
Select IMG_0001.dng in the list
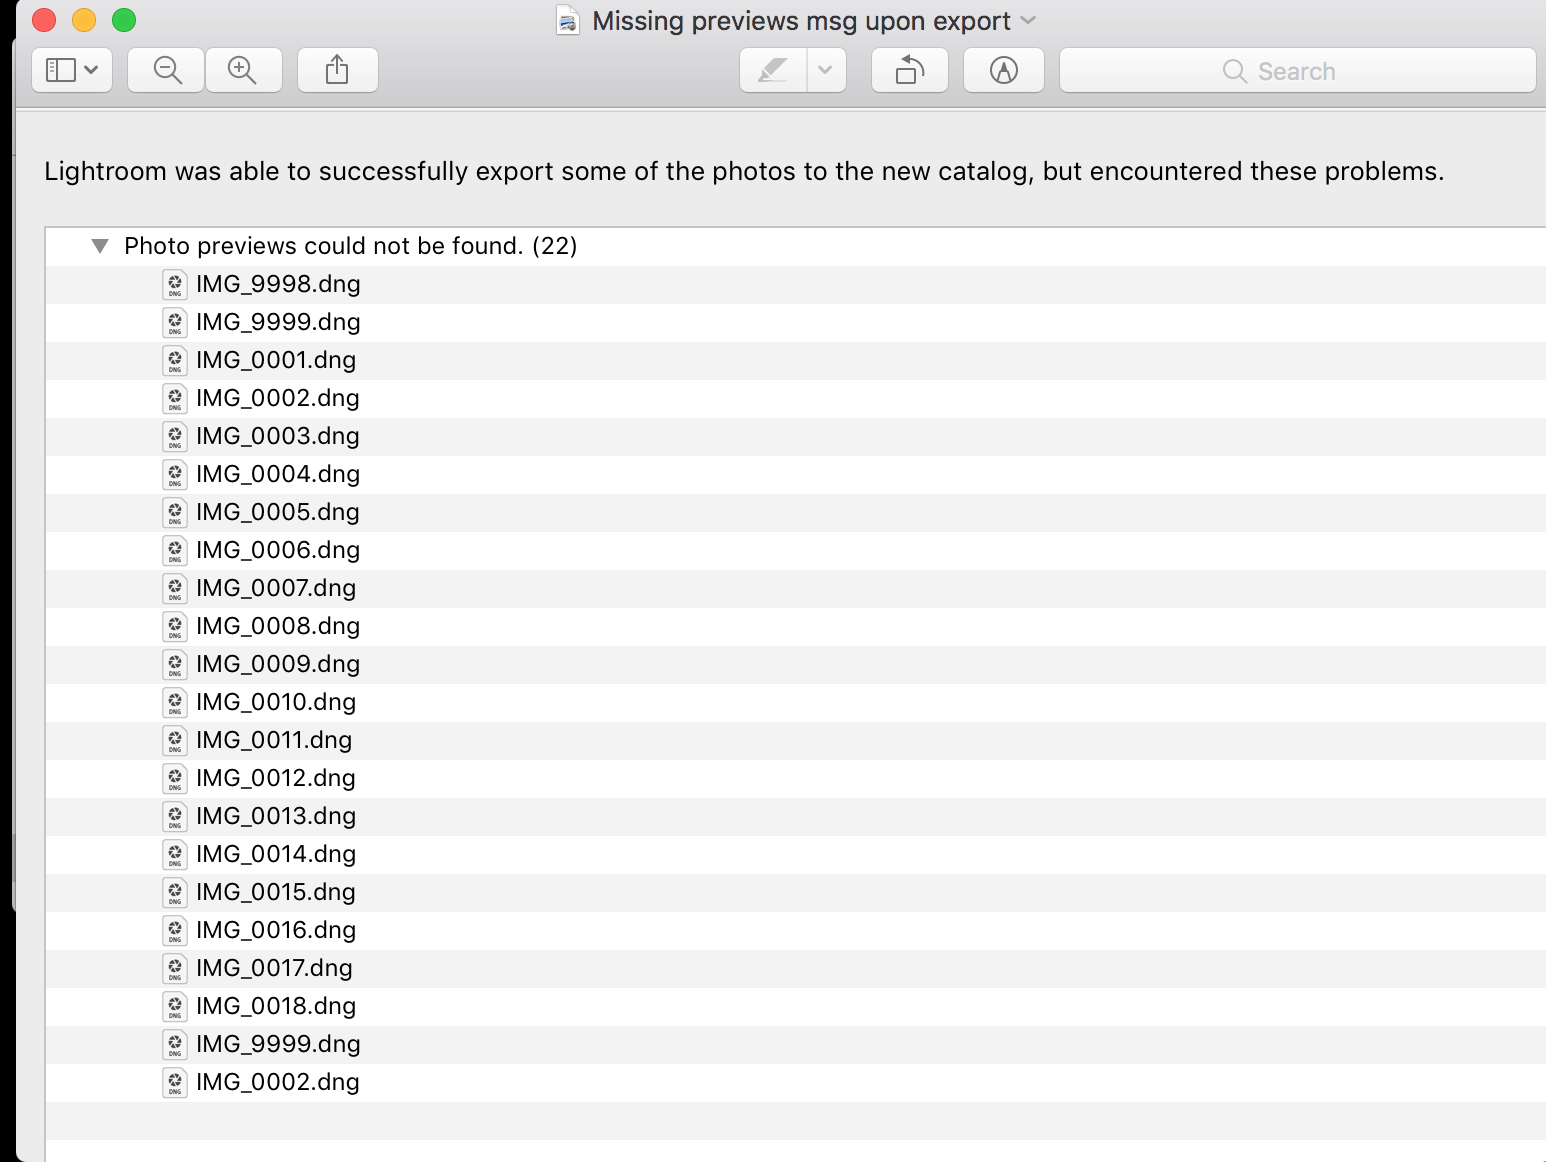(276, 360)
